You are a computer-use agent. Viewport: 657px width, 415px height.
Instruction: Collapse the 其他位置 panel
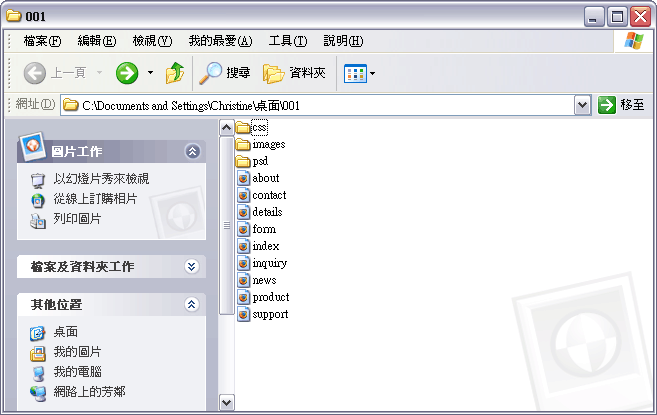click(192, 304)
